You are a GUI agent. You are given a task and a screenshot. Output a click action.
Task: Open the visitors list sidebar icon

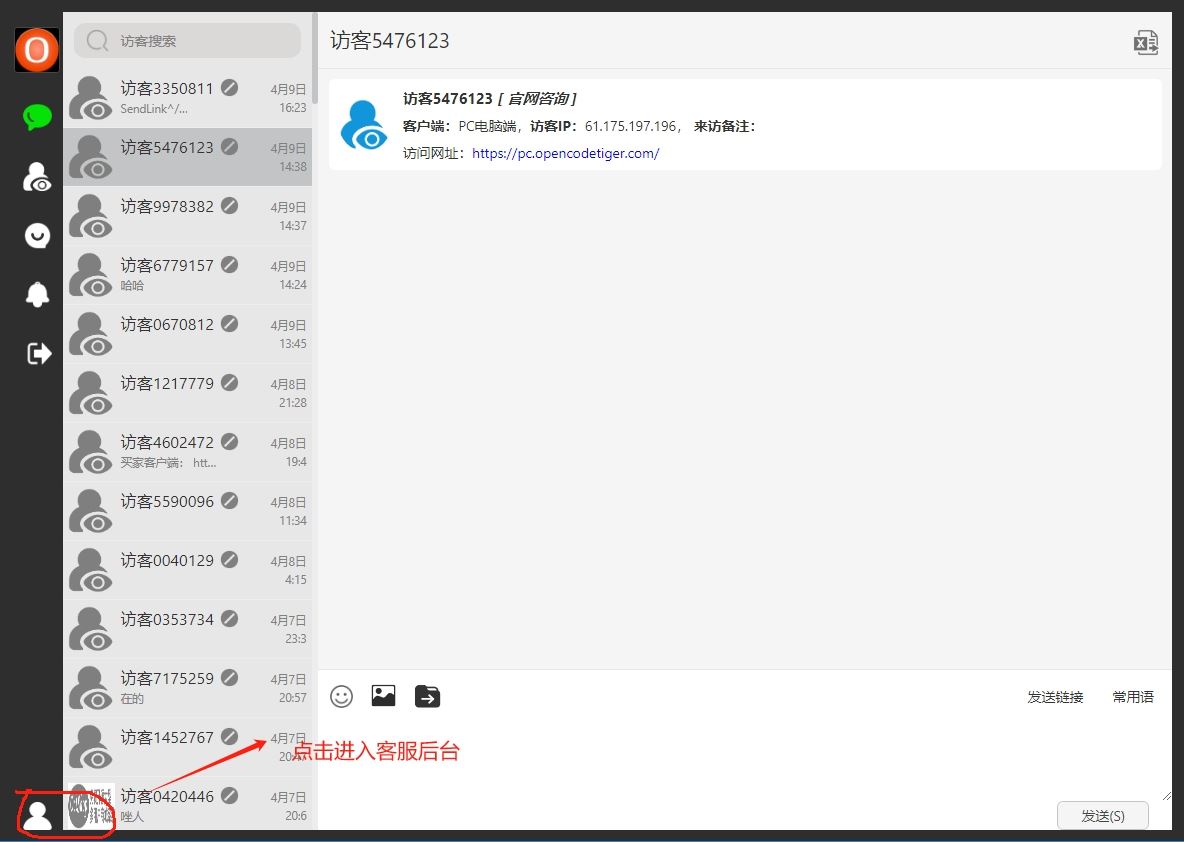[x=37, y=178]
